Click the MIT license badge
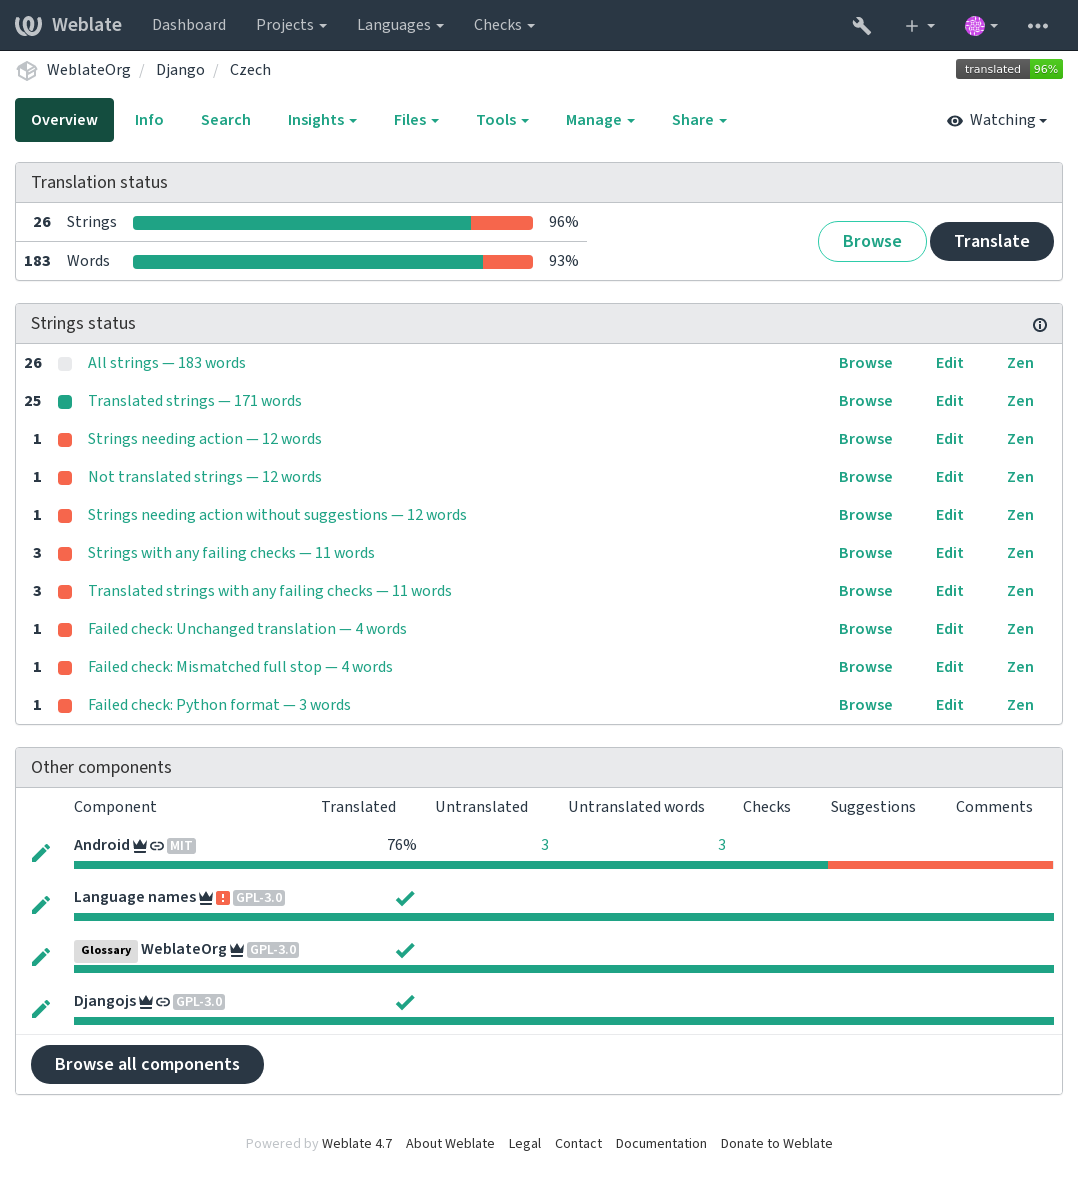This screenshot has width=1078, height=1181. [181, 846]
